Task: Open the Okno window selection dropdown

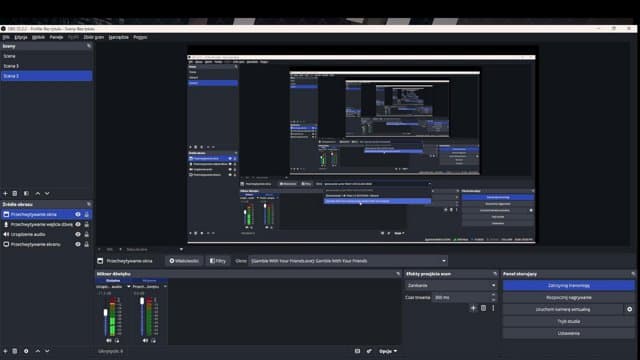Action: [348, 261]
